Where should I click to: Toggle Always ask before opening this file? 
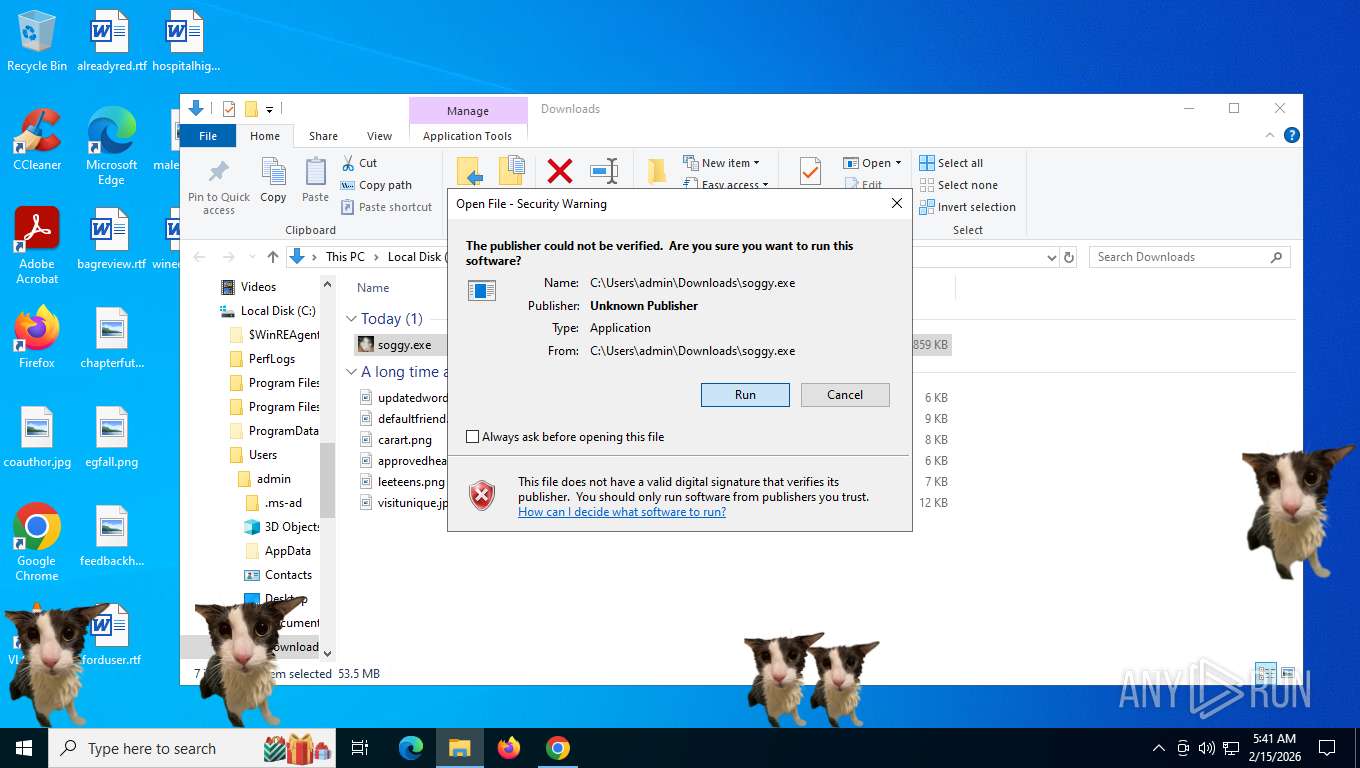point(473,437)
